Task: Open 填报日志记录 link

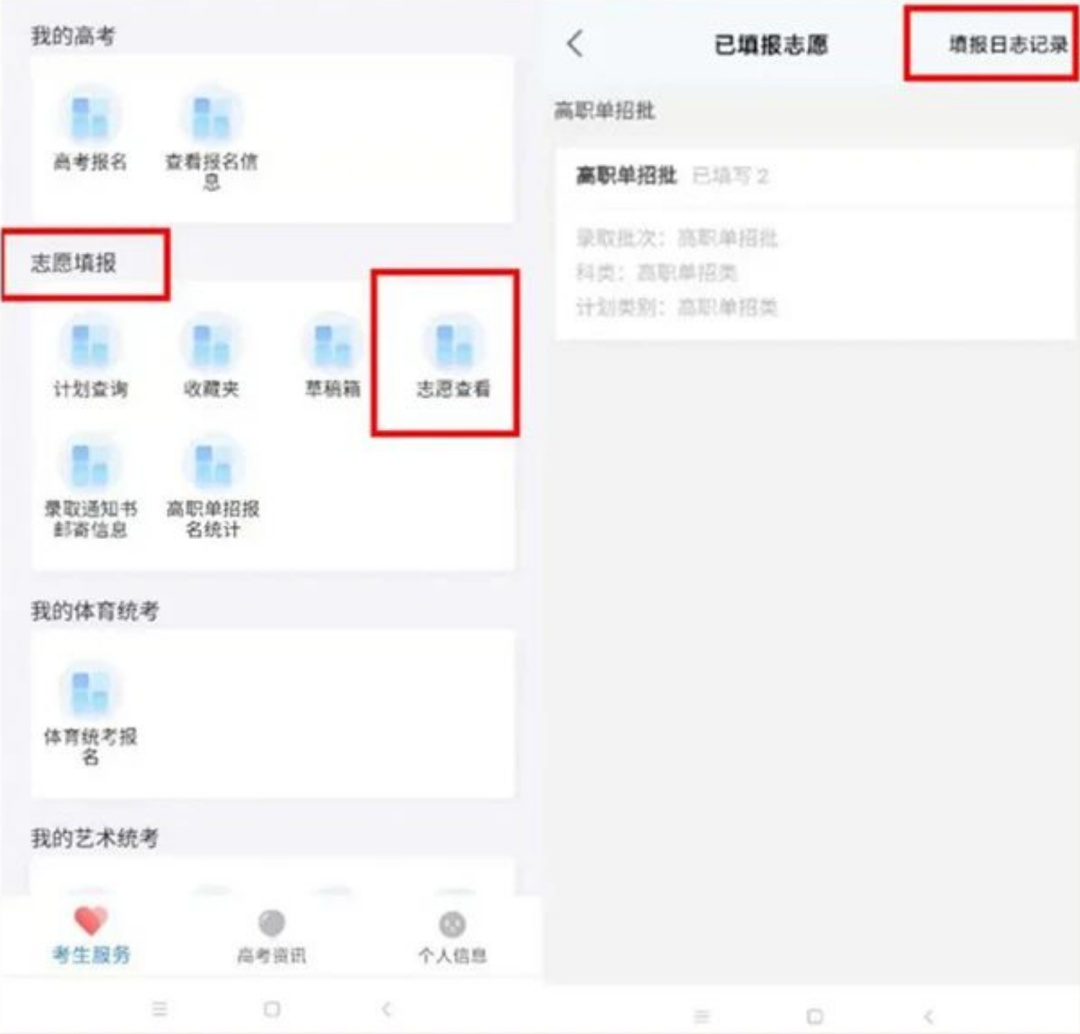Action: 1008,45
